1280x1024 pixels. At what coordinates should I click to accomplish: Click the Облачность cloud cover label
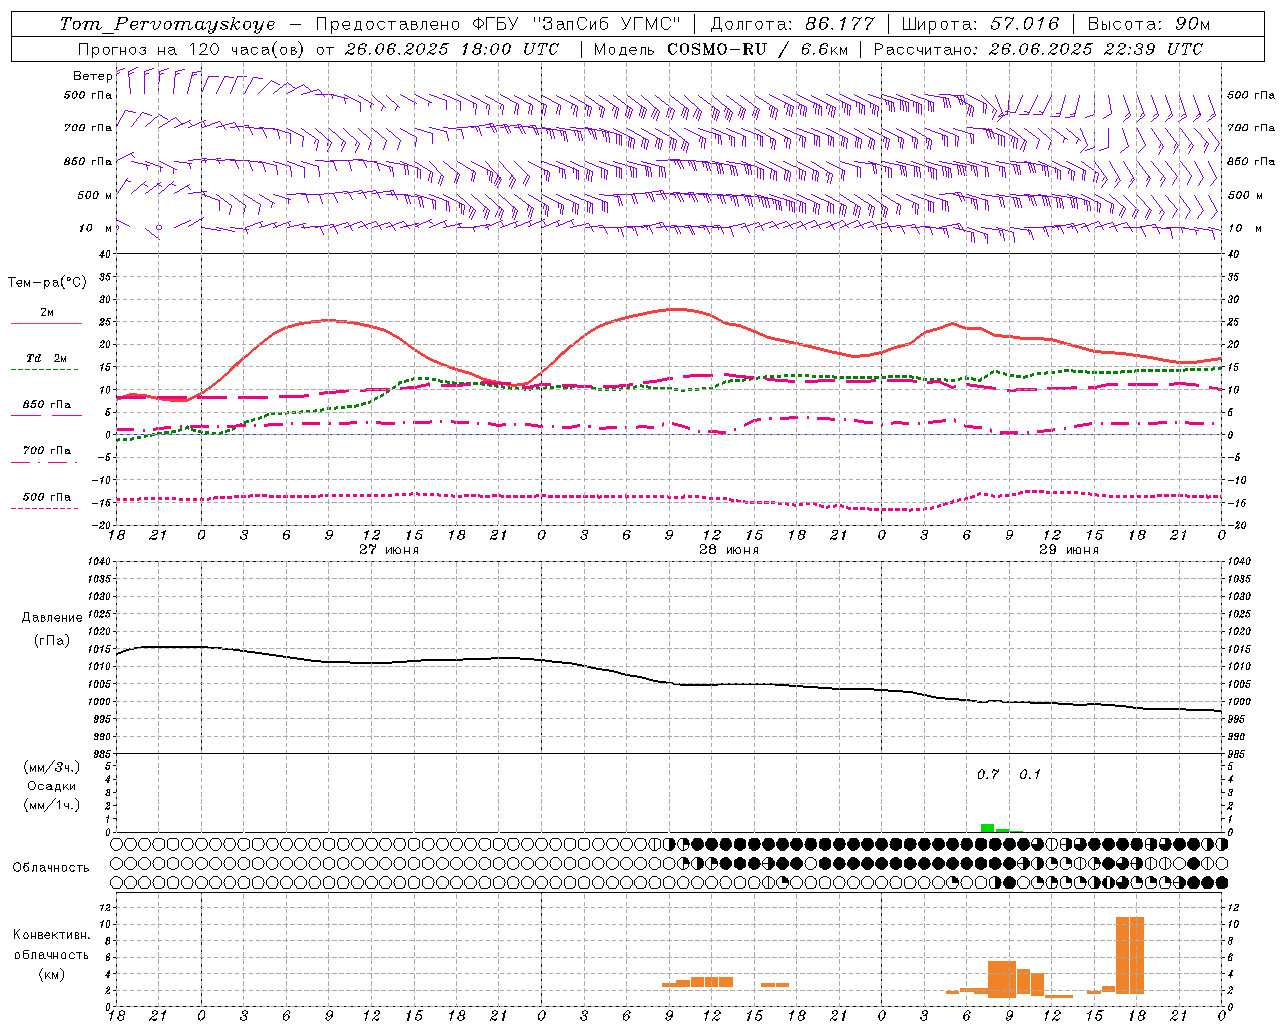click(51, 868)
